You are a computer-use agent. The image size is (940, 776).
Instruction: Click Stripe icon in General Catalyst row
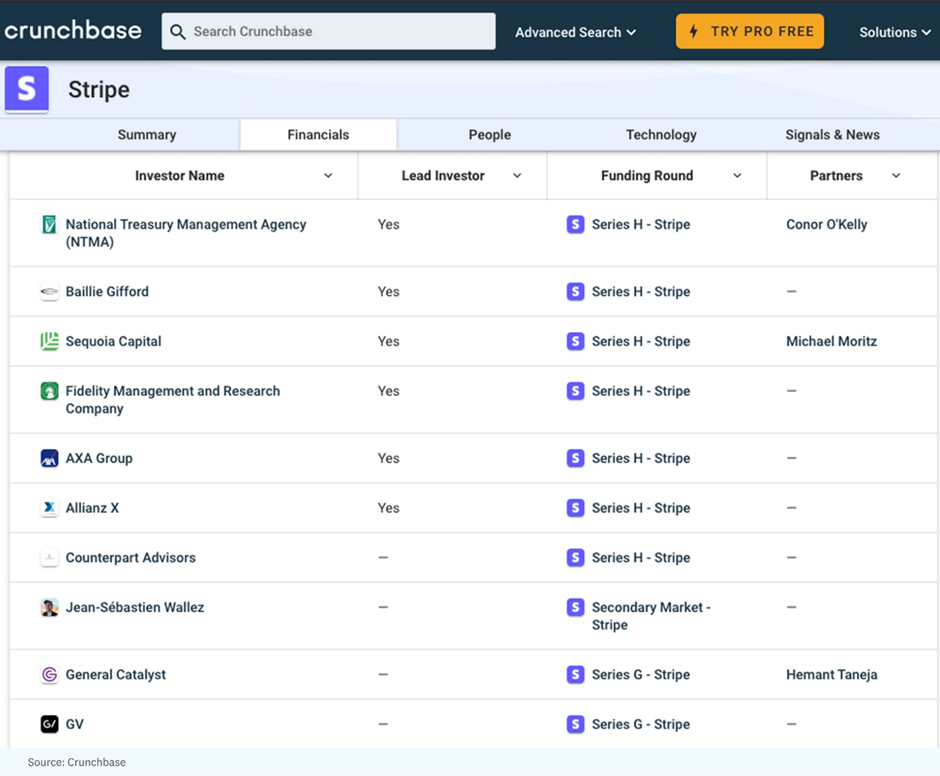point(576,675)
